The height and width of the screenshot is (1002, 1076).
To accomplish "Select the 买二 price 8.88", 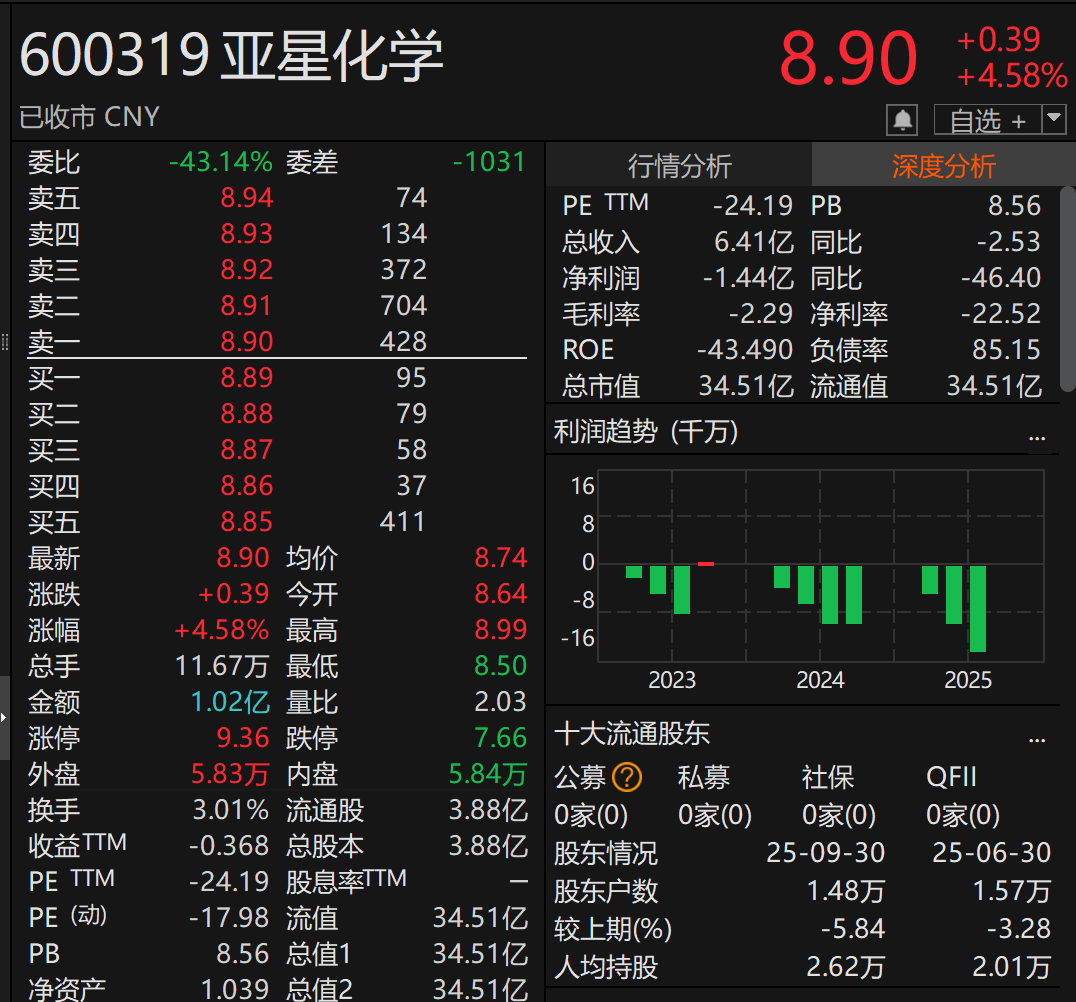I will point(246,413).
